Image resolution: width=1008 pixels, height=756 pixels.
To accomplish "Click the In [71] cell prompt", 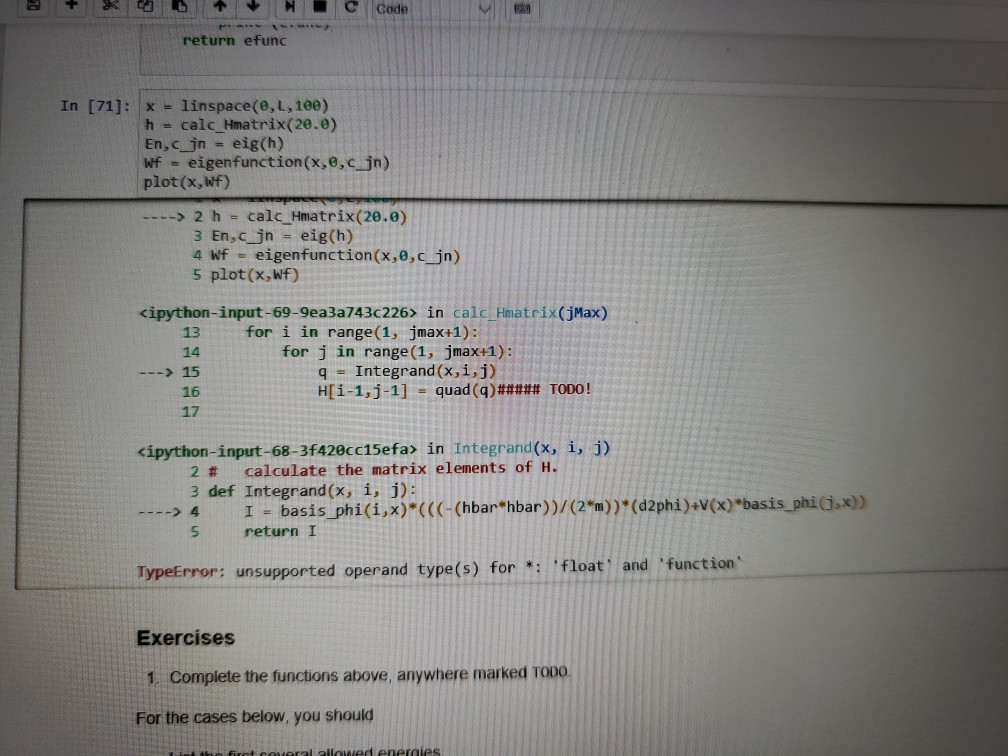I will [x=94, y=105].
